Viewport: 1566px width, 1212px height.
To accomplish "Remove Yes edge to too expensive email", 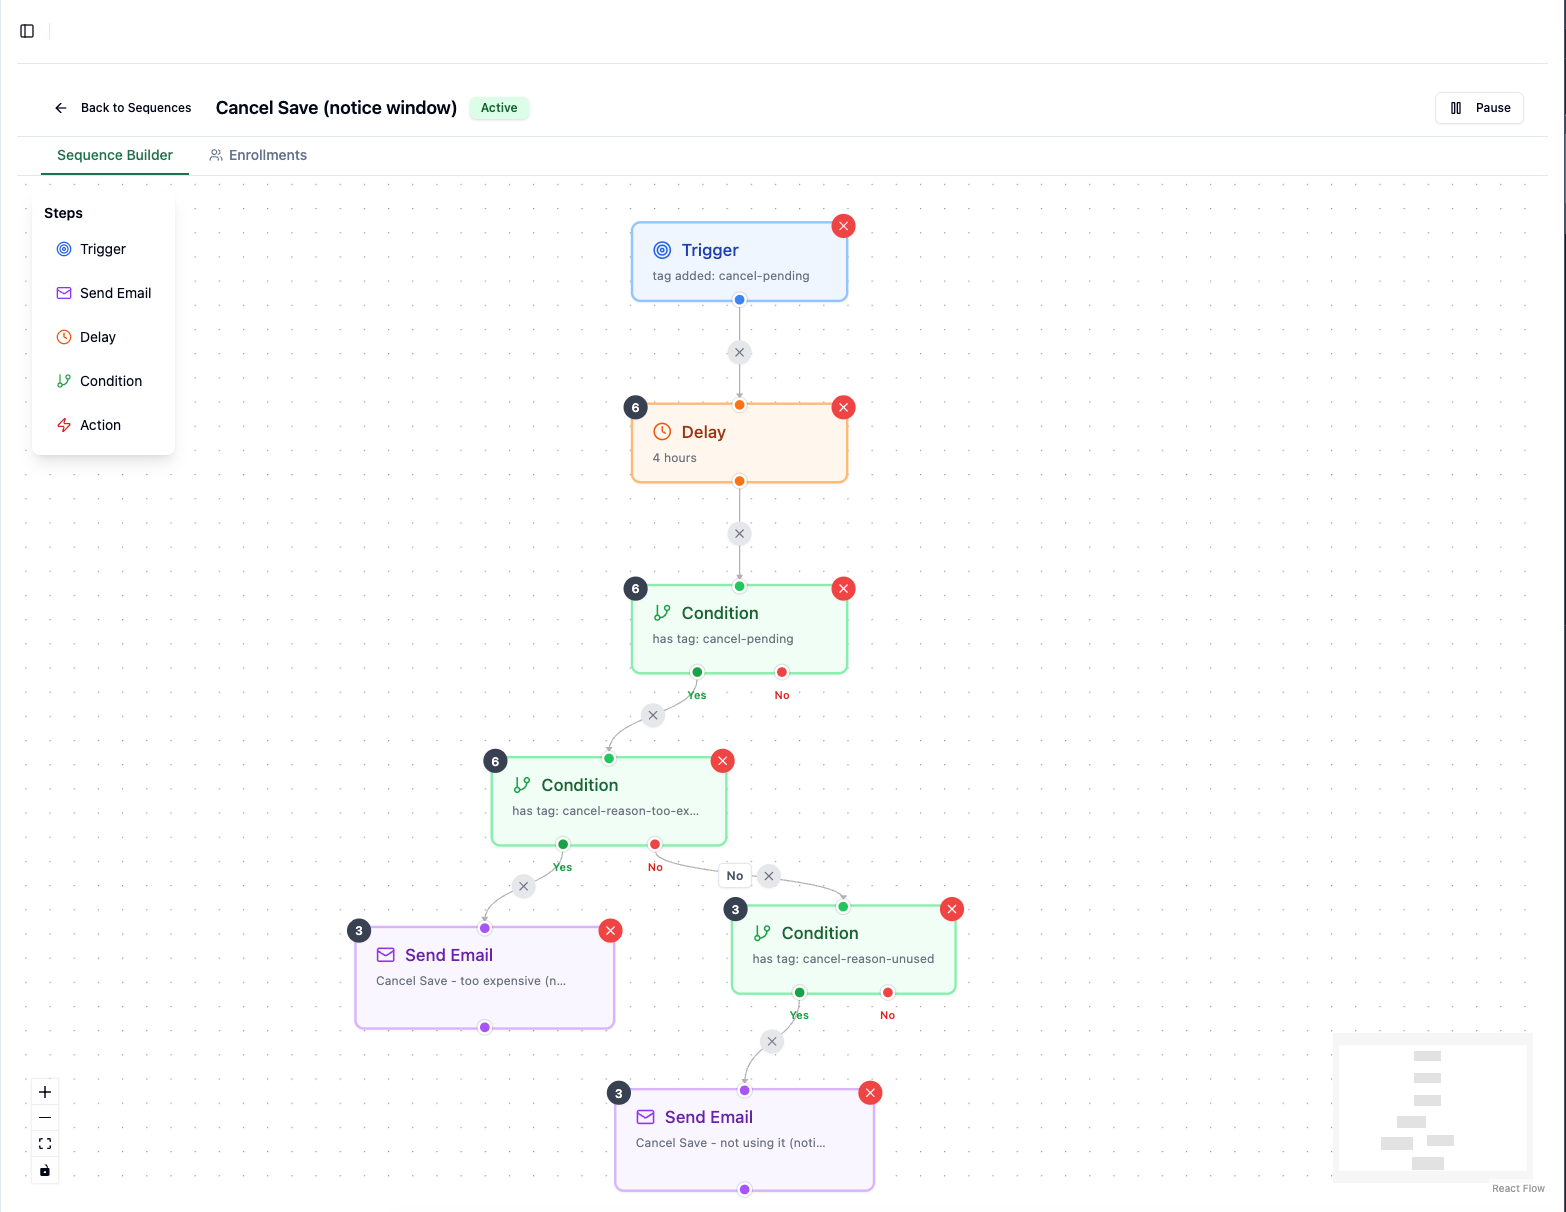I will click(x=523, y=886).
